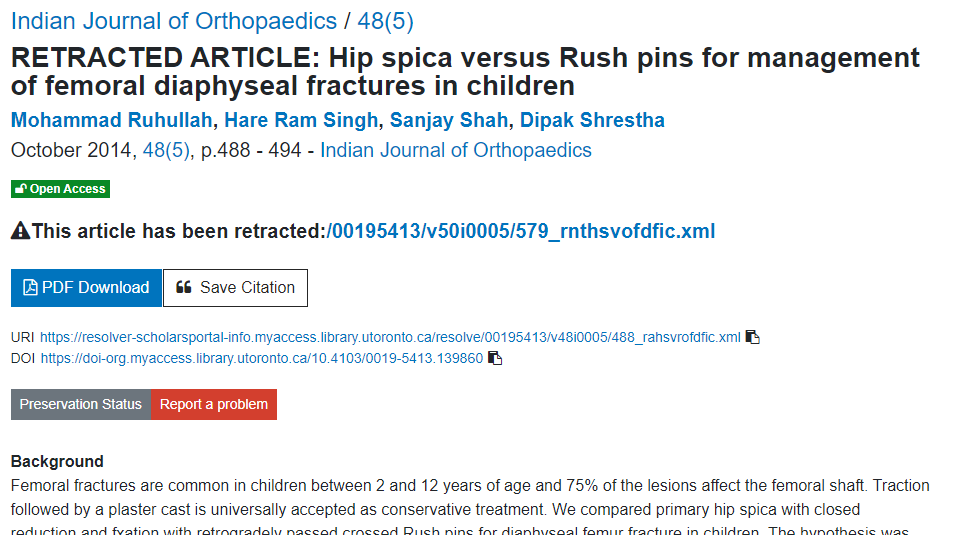
Task: View author Dipak Shrestha
Action: 592,120
